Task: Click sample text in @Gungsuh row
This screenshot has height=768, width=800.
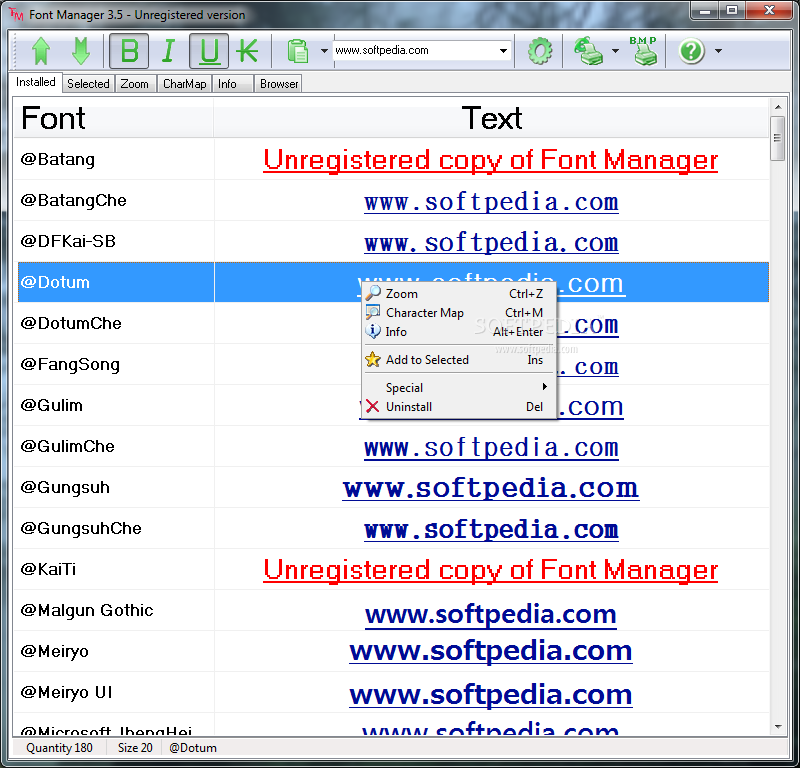Action: pos(491,488)
